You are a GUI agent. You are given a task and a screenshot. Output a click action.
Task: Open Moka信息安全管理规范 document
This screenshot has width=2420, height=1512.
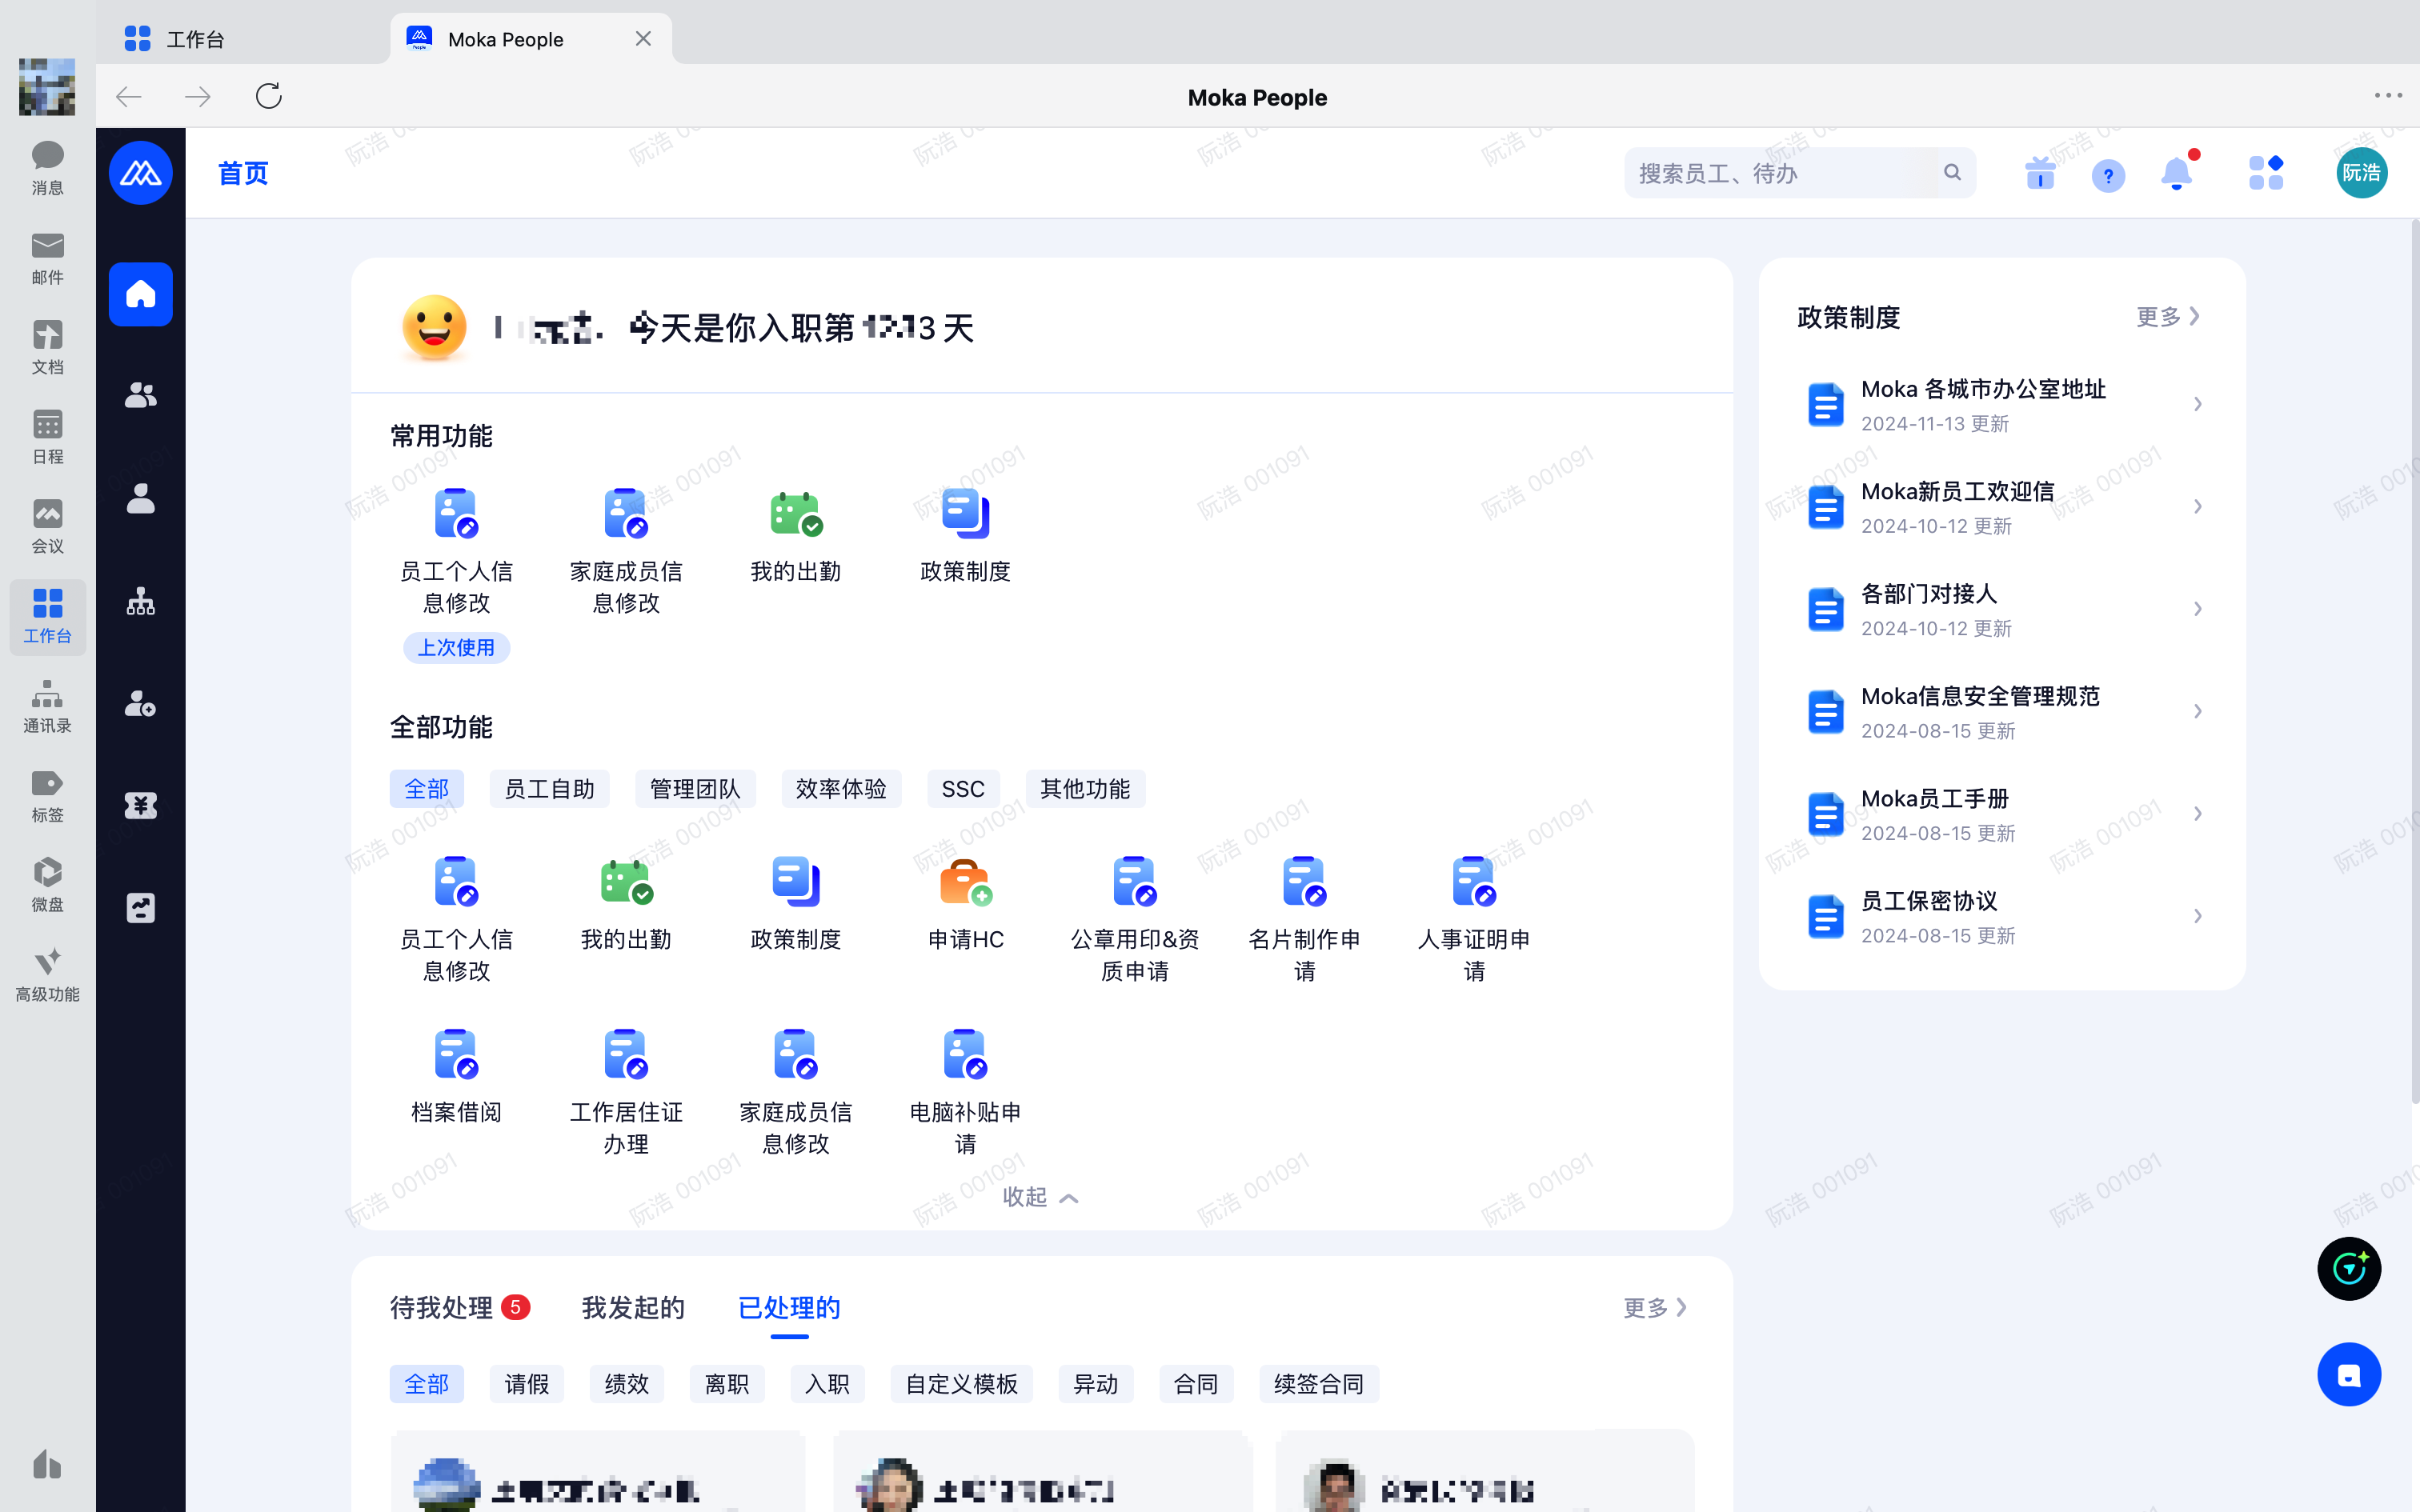point(1979,697)
